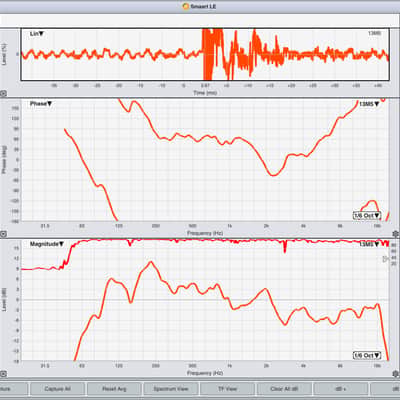Image resolution: width=400 pixels, height=400 pixels.
Task: Click the Capture All button
Action: click(57, 389)
